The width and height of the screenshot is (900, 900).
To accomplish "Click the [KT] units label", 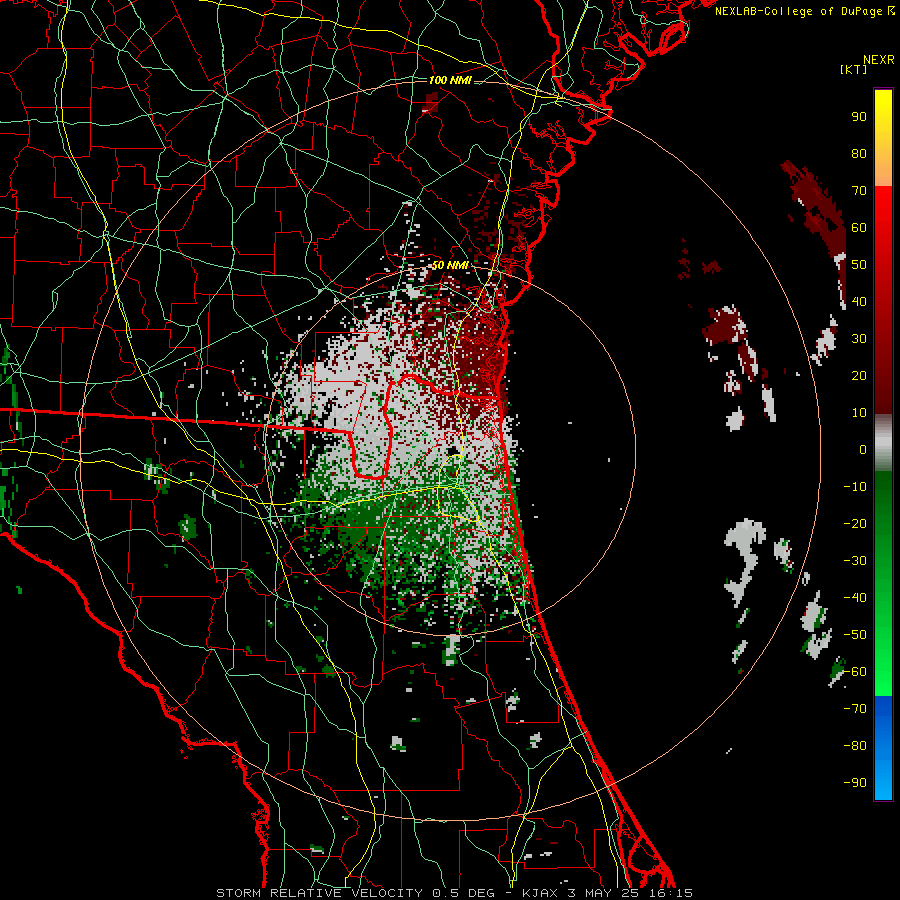I will (854, 69).
